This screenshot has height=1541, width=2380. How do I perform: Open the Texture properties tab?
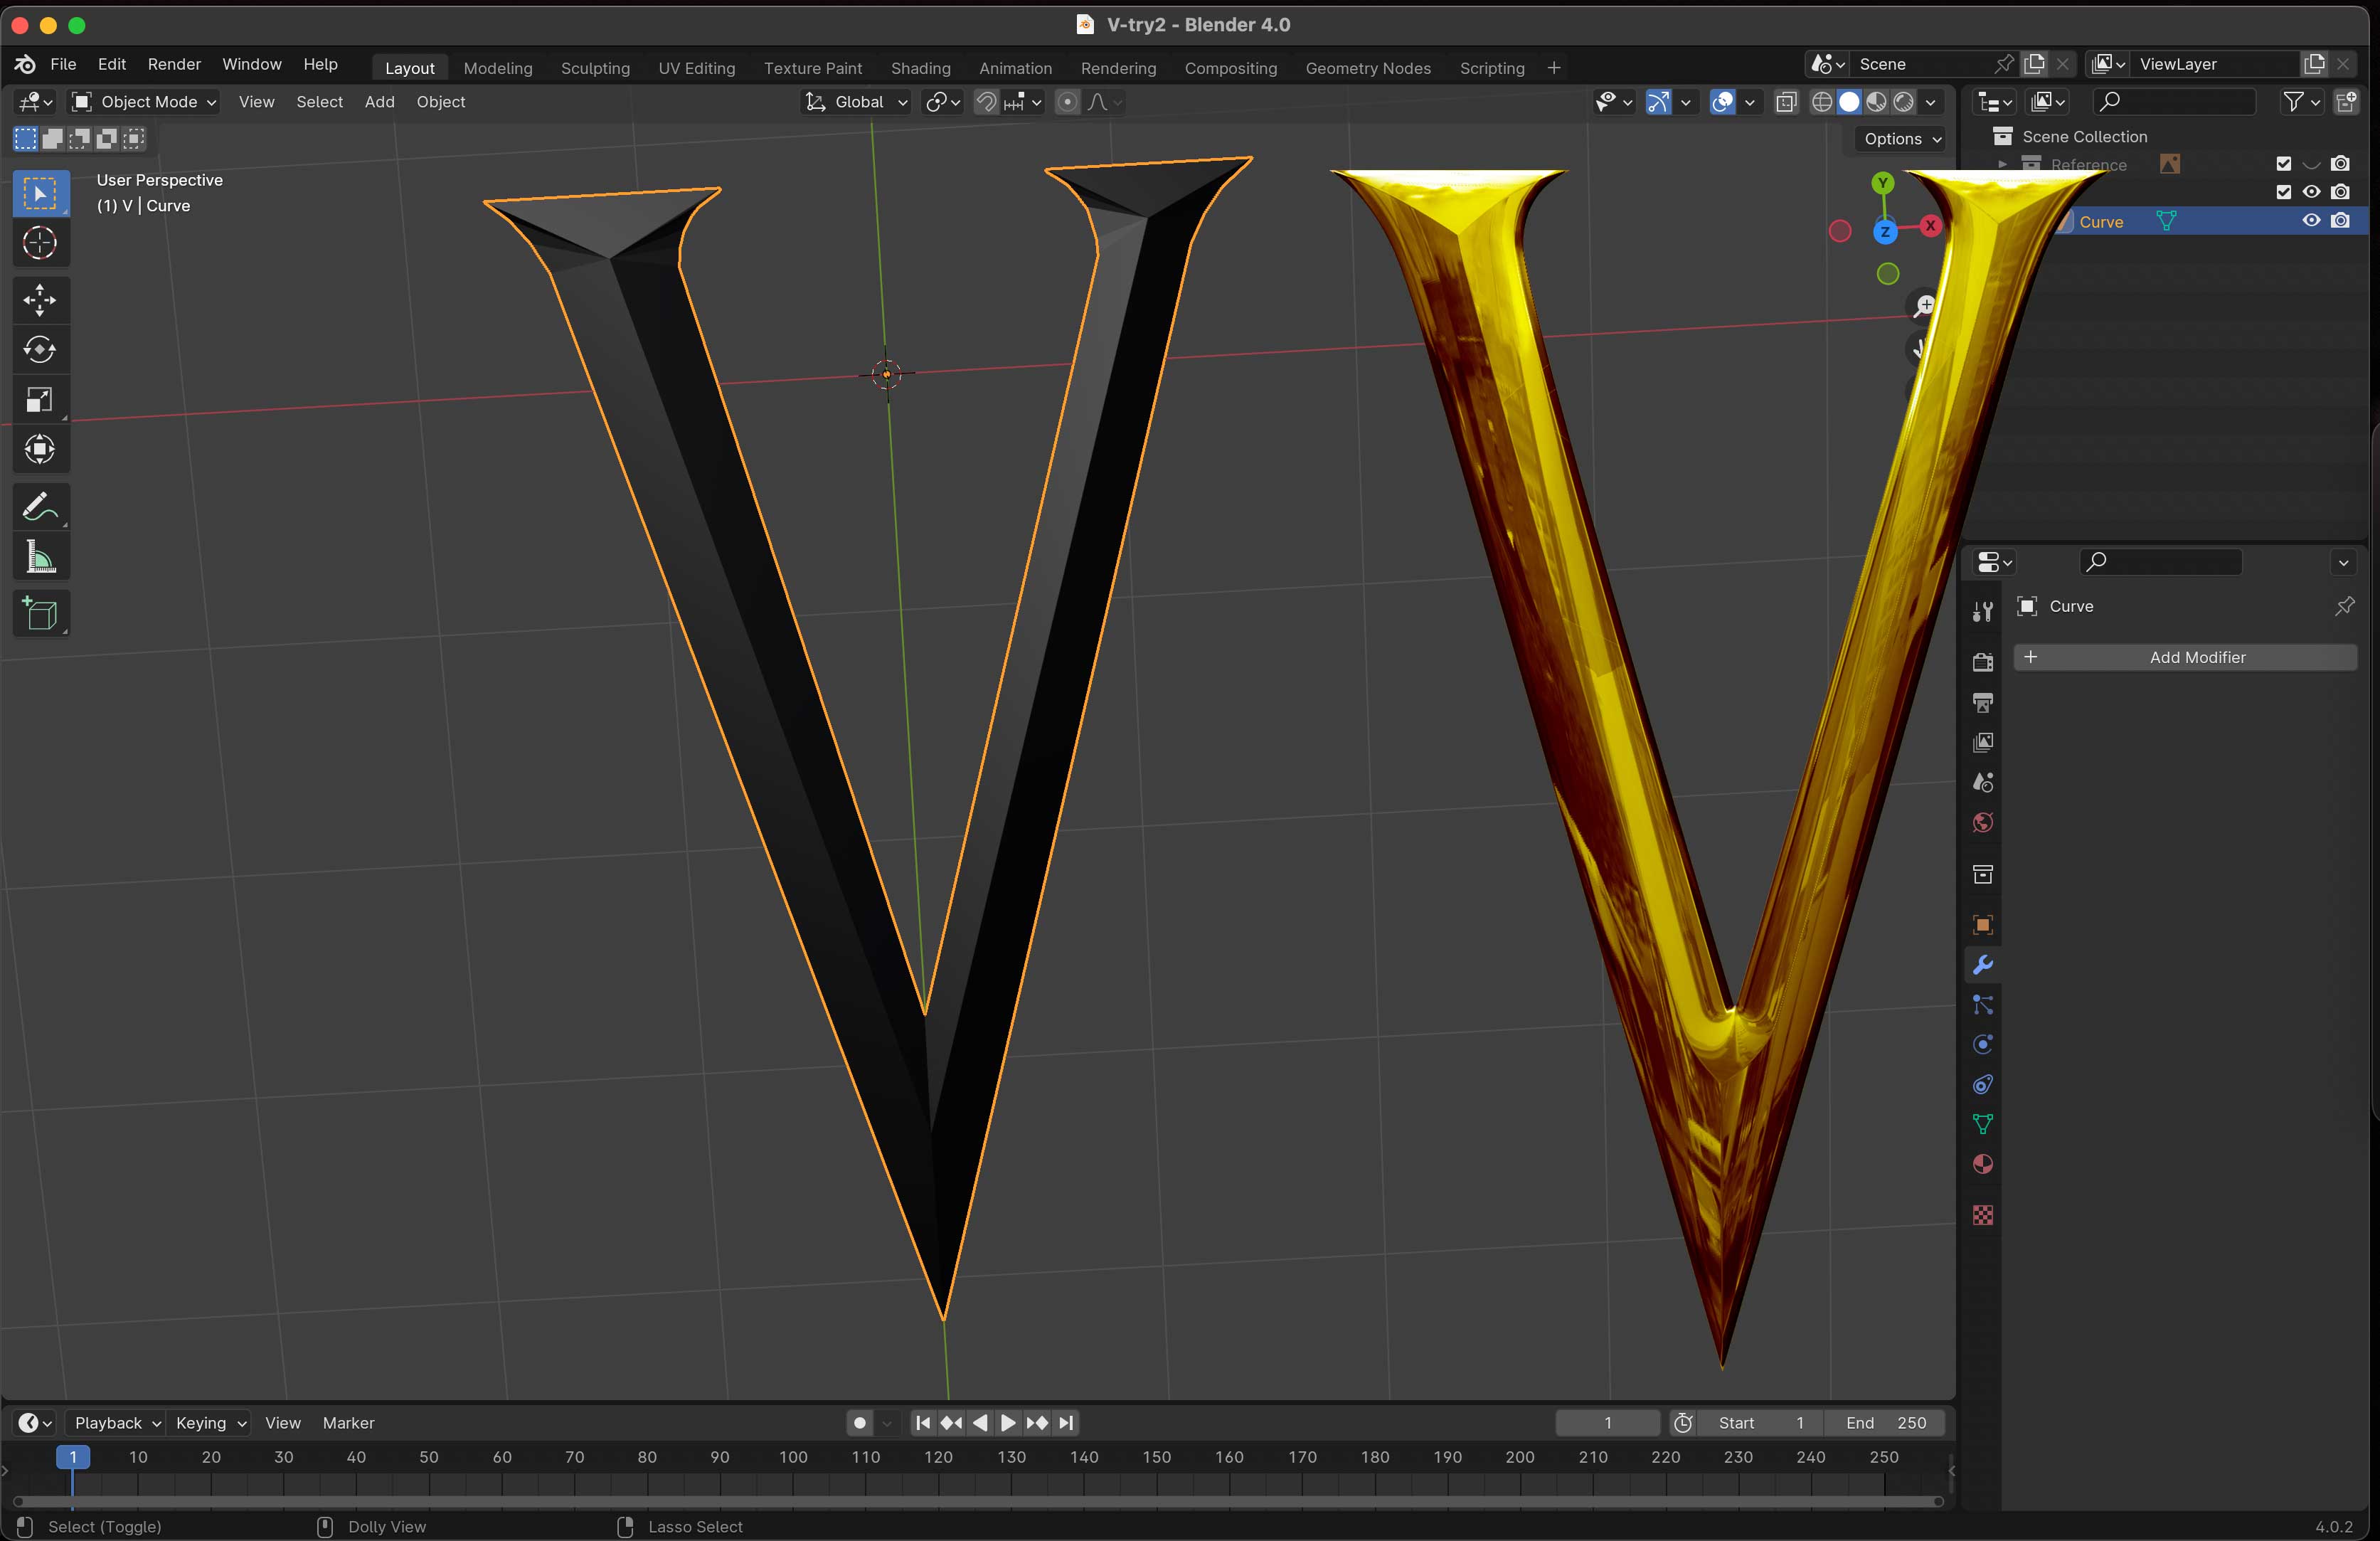click(x=1983, y=1215)
